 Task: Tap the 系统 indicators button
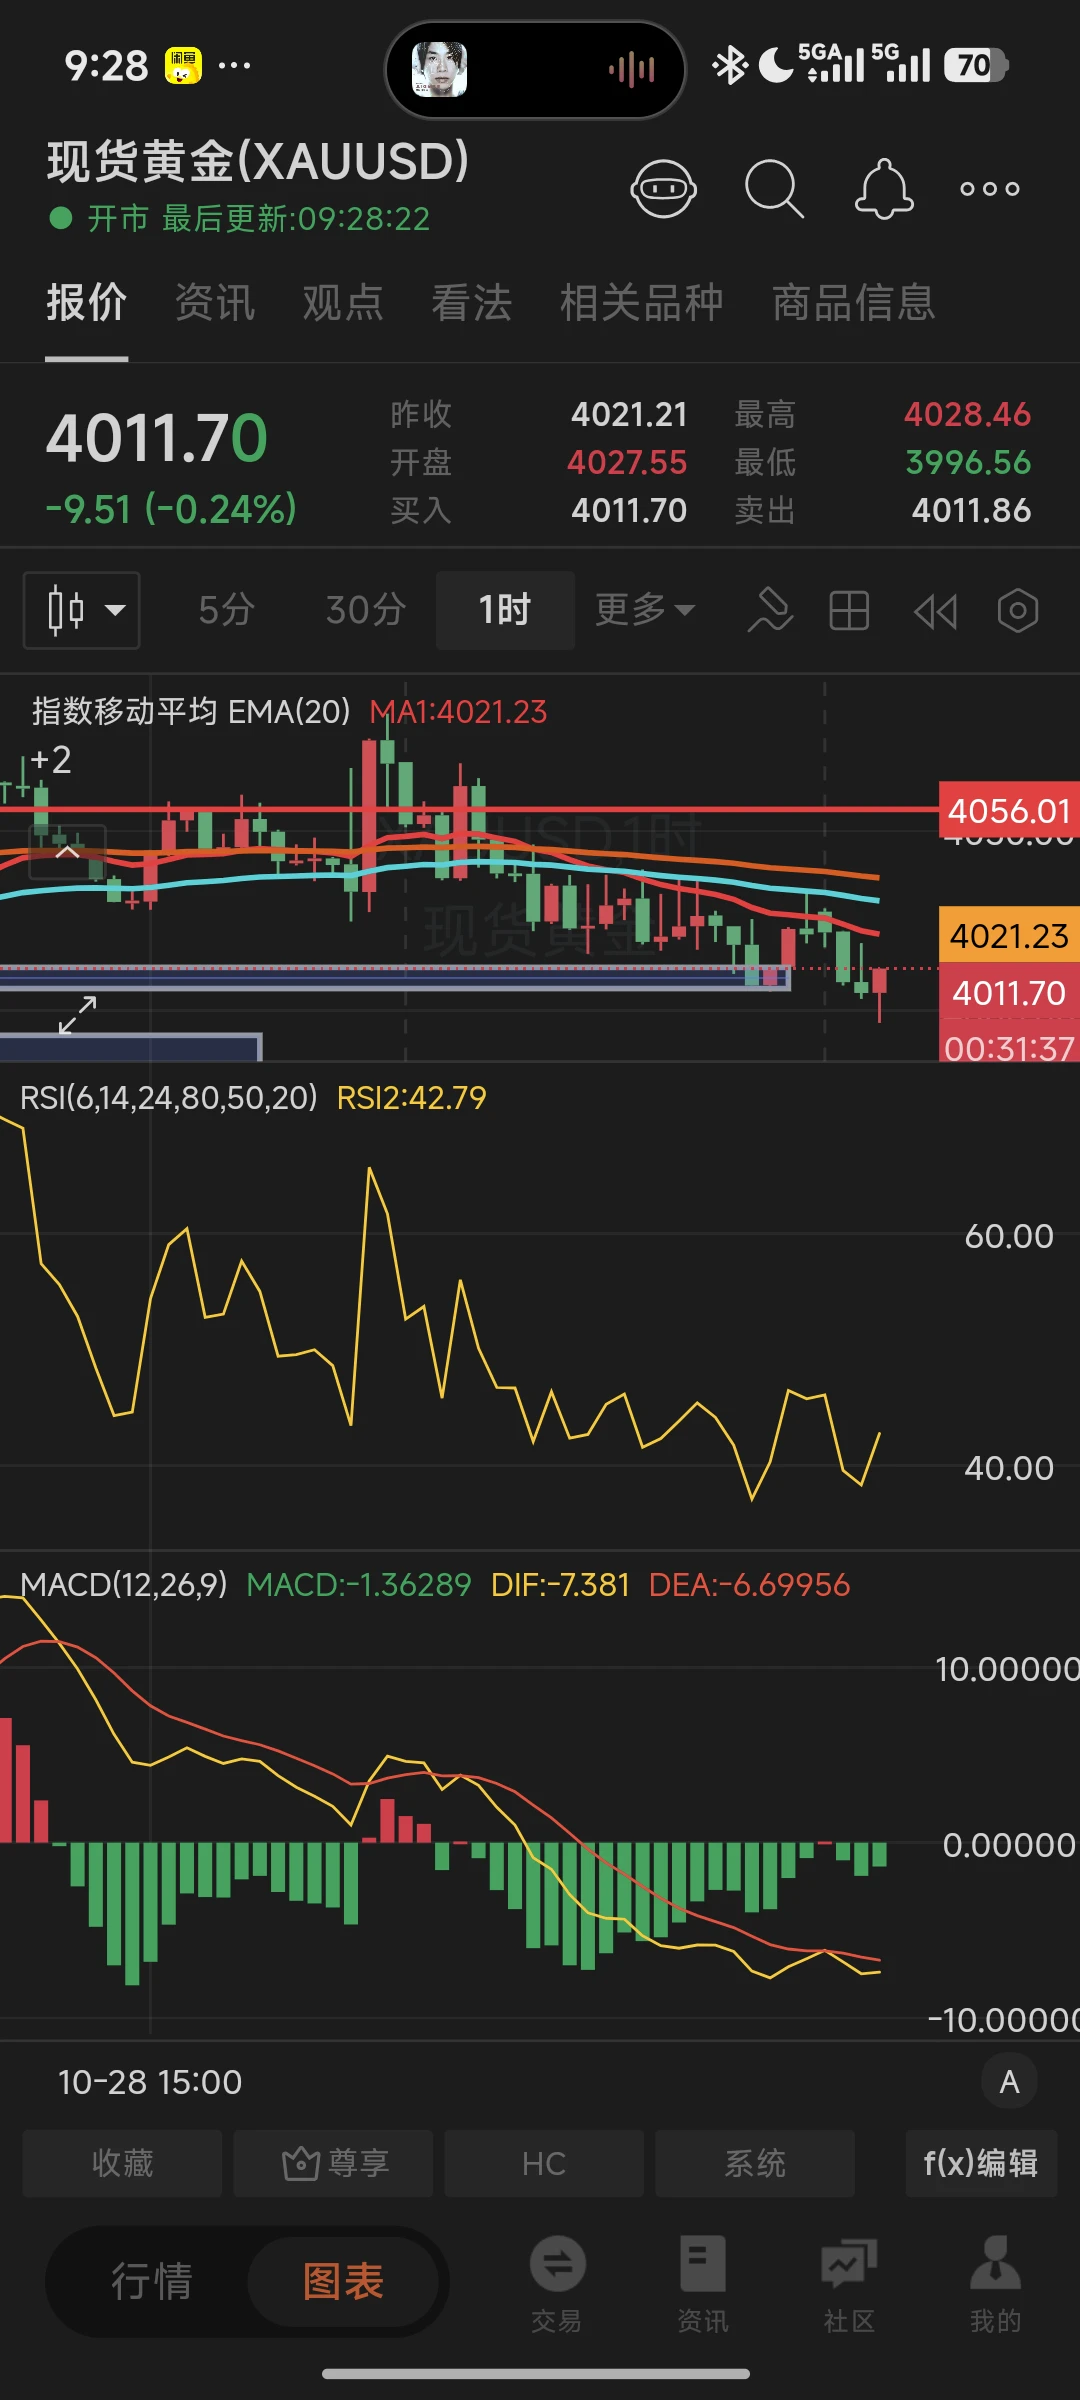[755, 2164]
